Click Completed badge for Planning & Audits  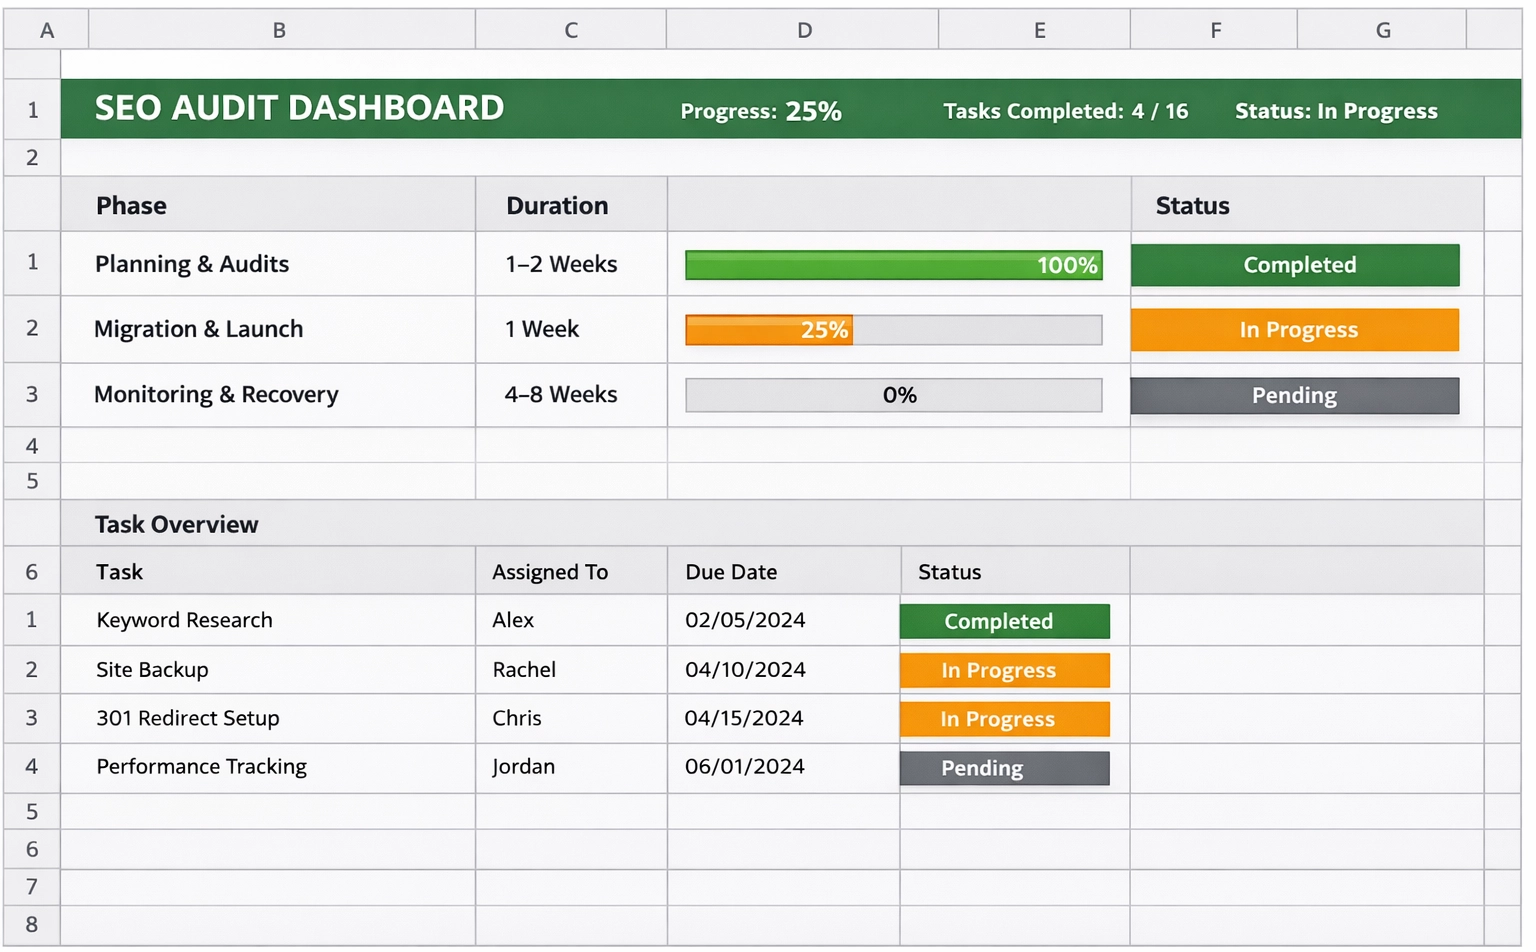click(x=1295, y=265)
